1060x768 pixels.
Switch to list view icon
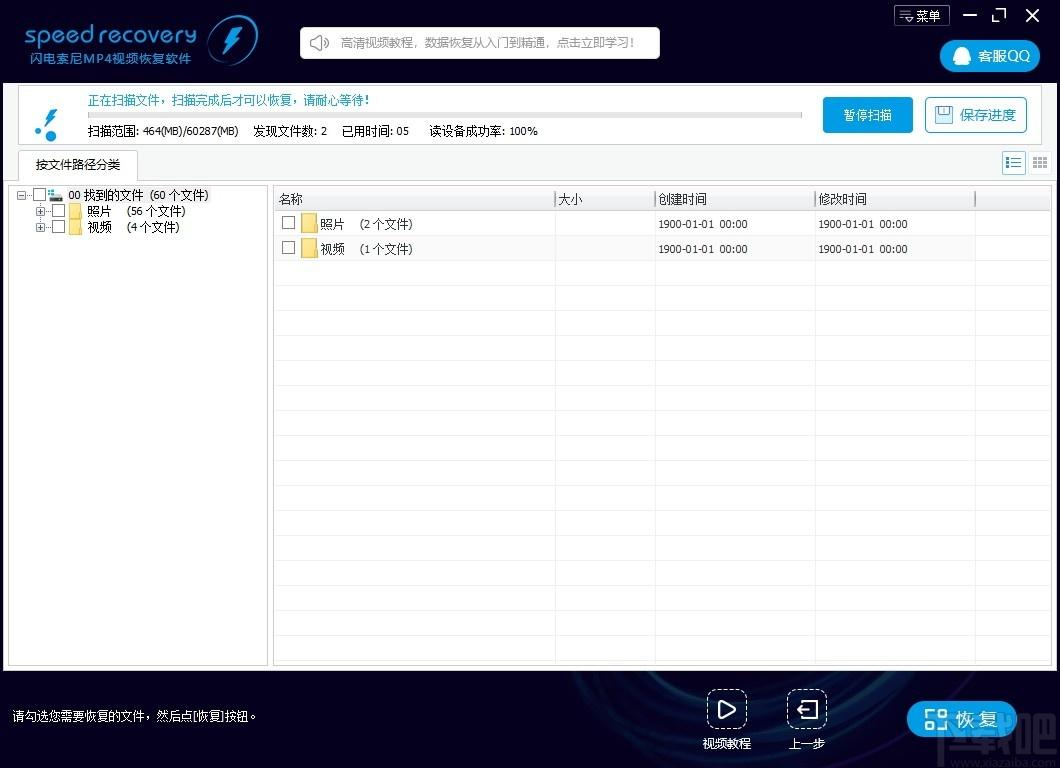pos(1013,163)
